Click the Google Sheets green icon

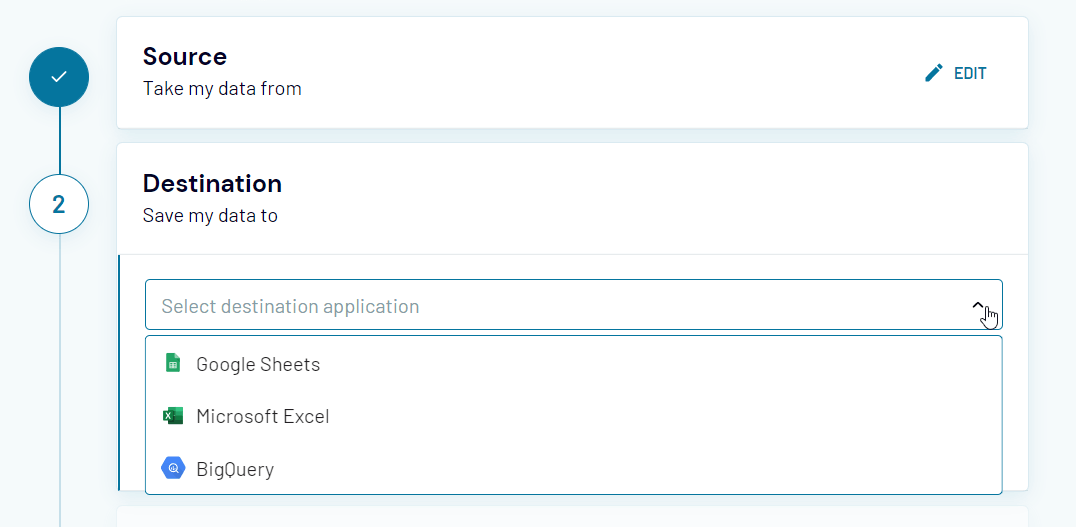pyautogui.click(x=173, y=363)
